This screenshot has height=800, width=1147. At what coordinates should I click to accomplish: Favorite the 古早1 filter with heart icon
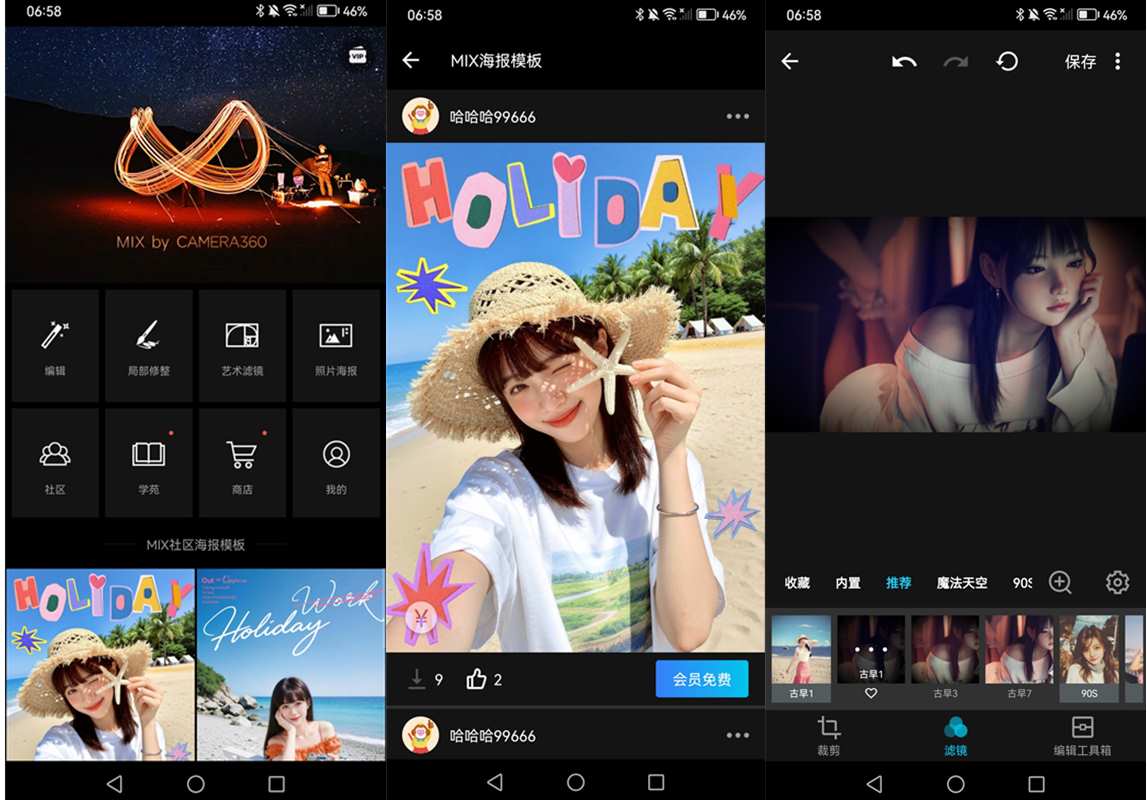870,693
